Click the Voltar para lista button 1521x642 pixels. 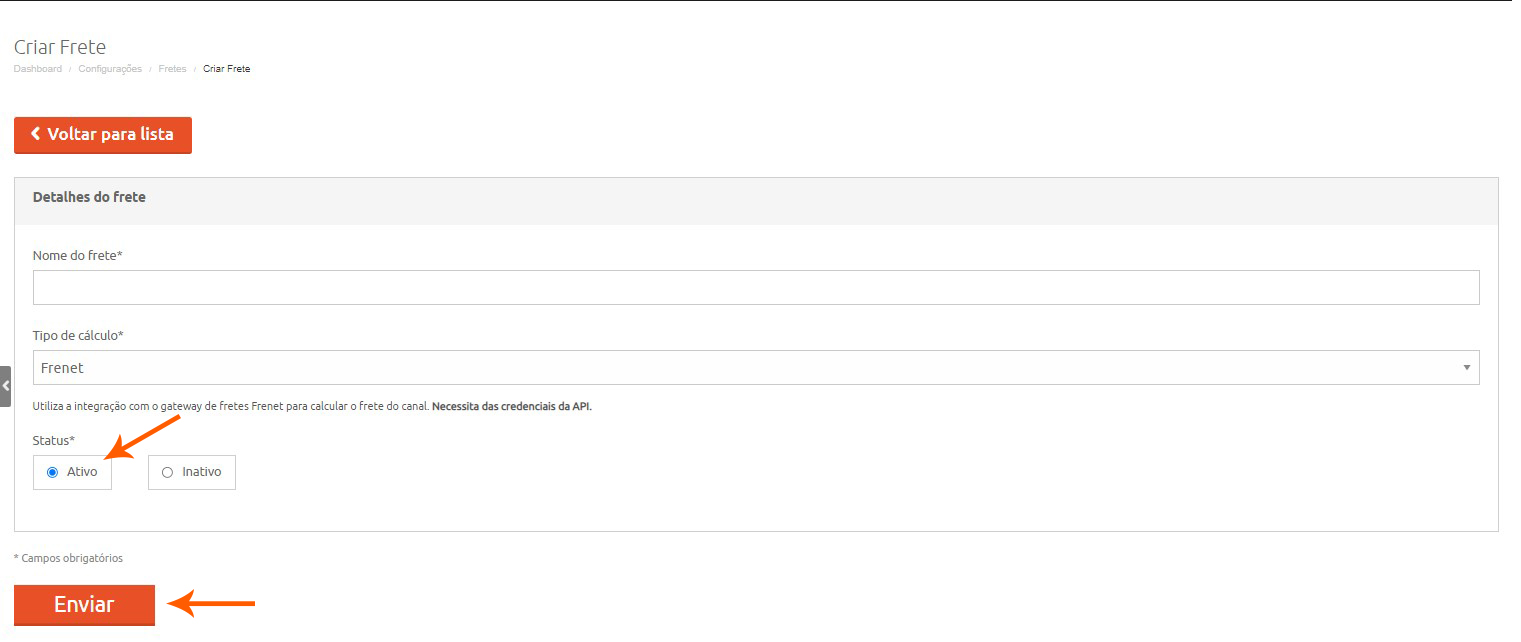click(x=103, y=135)
